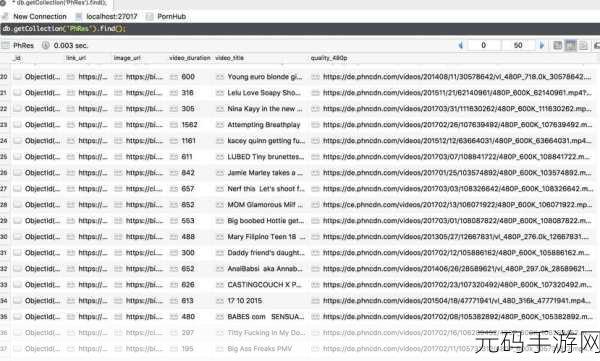Go to next page with right arrow
The height and width of the screenshot is (361, 600).
541,46
